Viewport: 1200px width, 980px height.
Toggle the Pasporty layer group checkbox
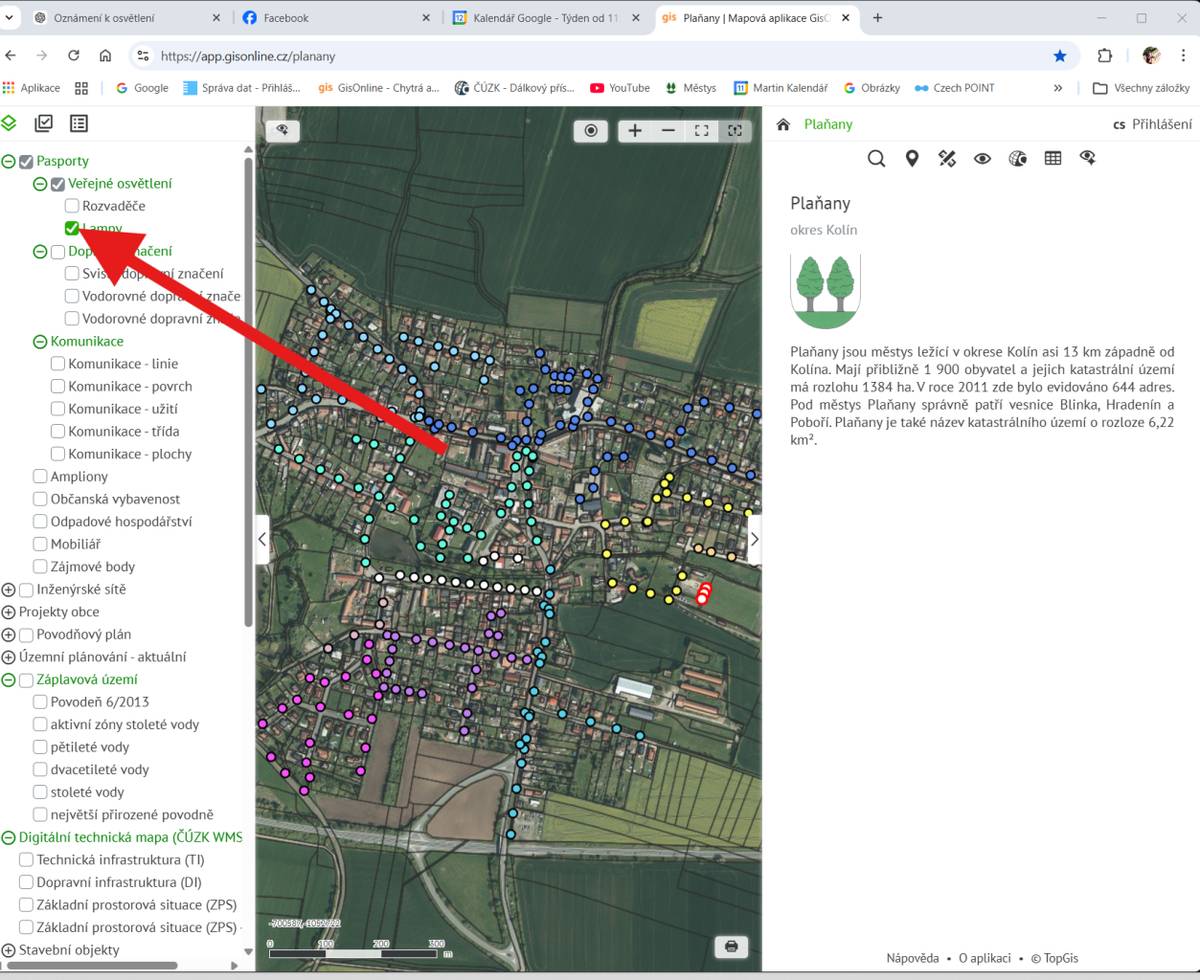point(27,161)
